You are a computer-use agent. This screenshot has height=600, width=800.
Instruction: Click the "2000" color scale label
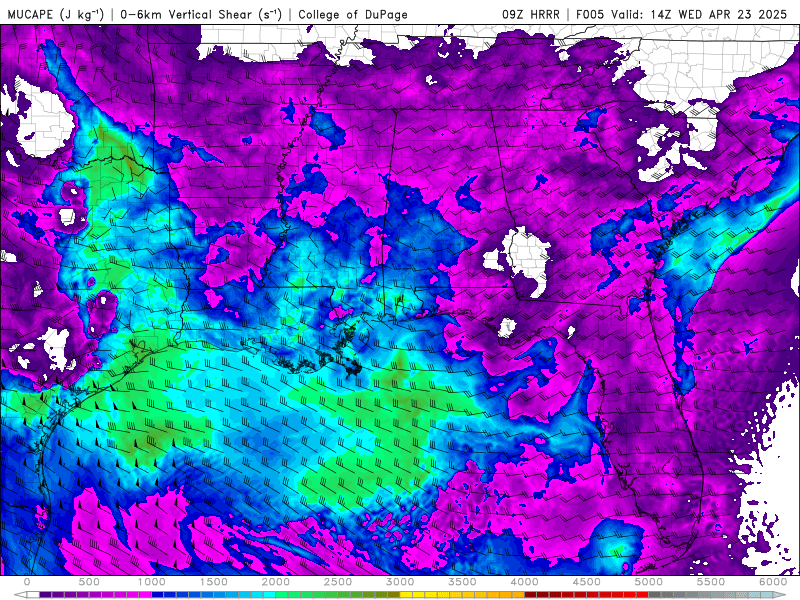(276, 582)
